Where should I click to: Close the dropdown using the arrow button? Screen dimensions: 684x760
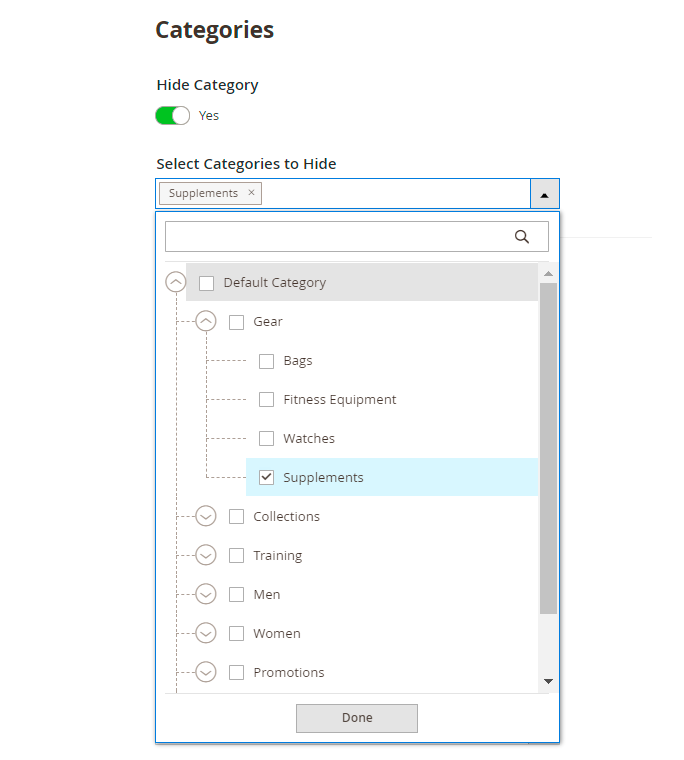(544, 194)
